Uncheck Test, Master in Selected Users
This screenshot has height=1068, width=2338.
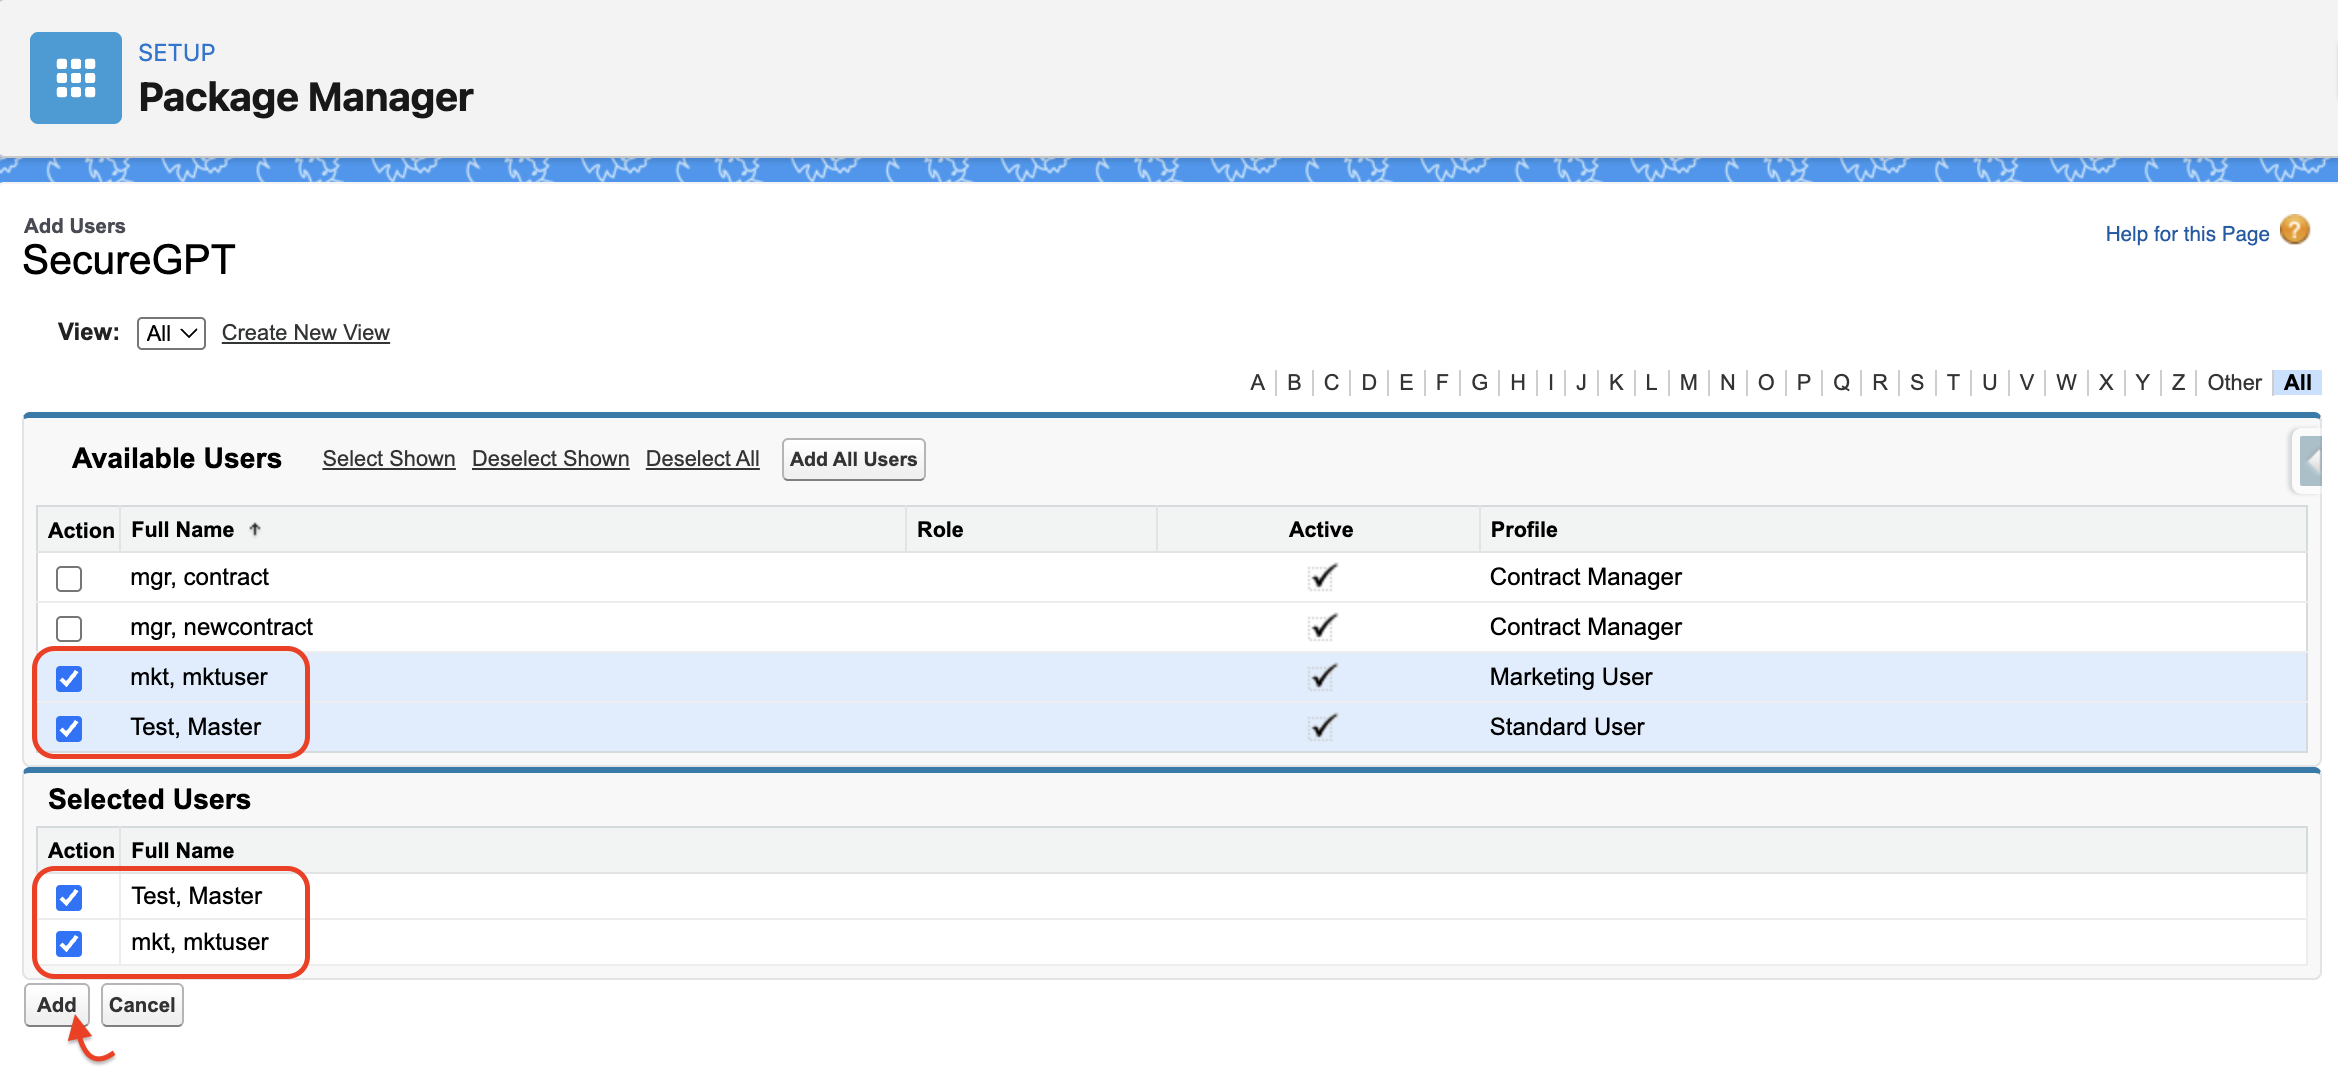pos(69,897)
